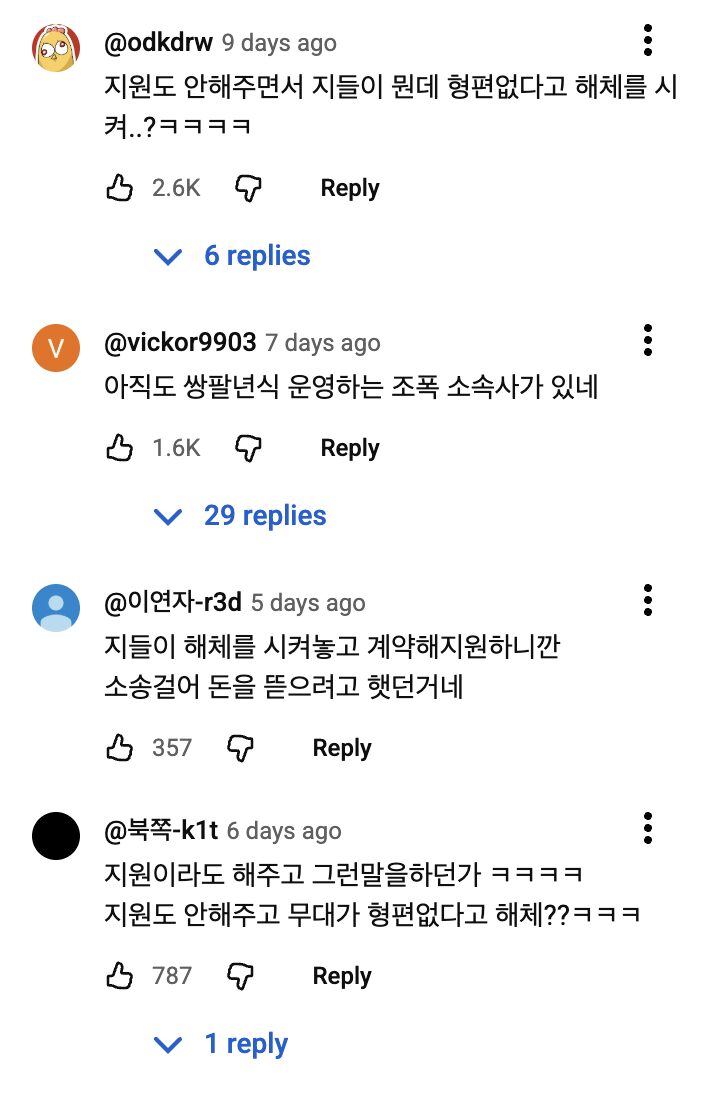
Task: Reply to the @이연자-r3d comment
Action: pyautogui.click(x=342, y=747)
